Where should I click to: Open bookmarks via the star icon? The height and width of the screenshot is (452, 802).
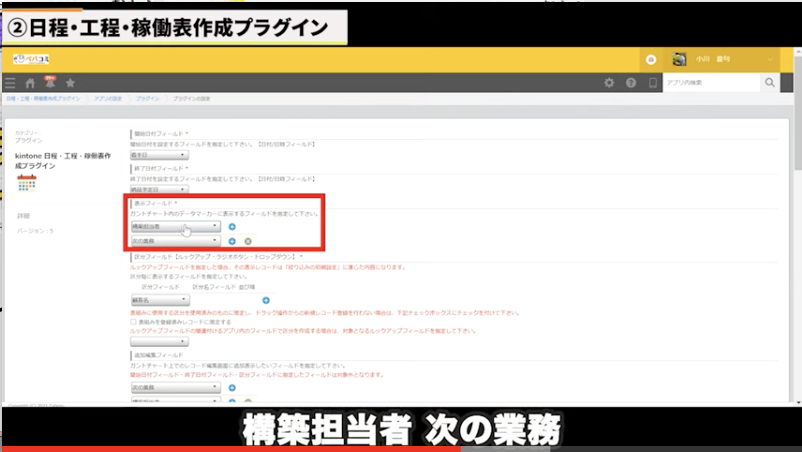70,83
